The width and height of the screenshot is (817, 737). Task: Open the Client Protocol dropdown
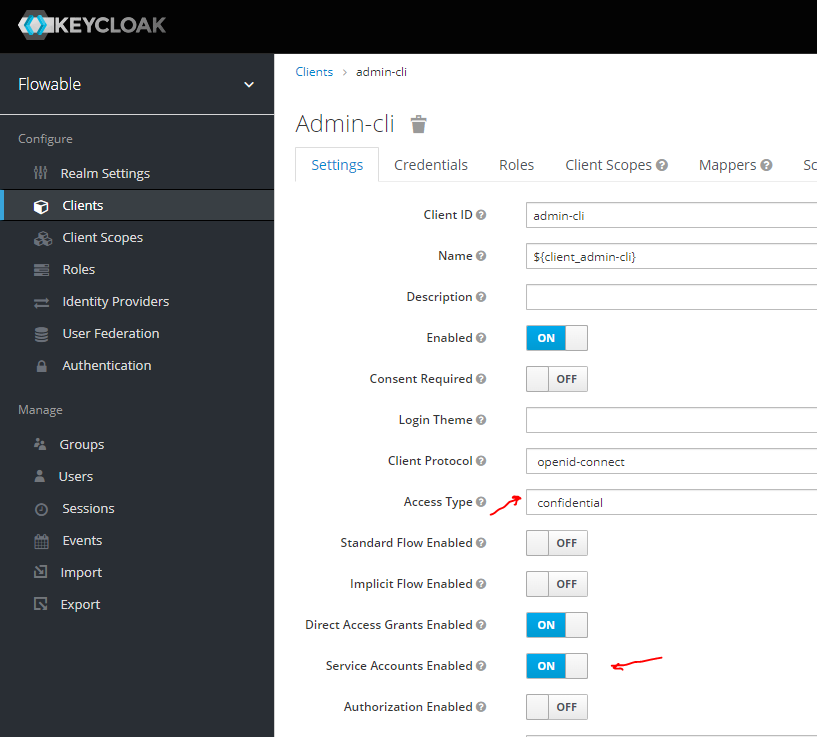[670, 461]
